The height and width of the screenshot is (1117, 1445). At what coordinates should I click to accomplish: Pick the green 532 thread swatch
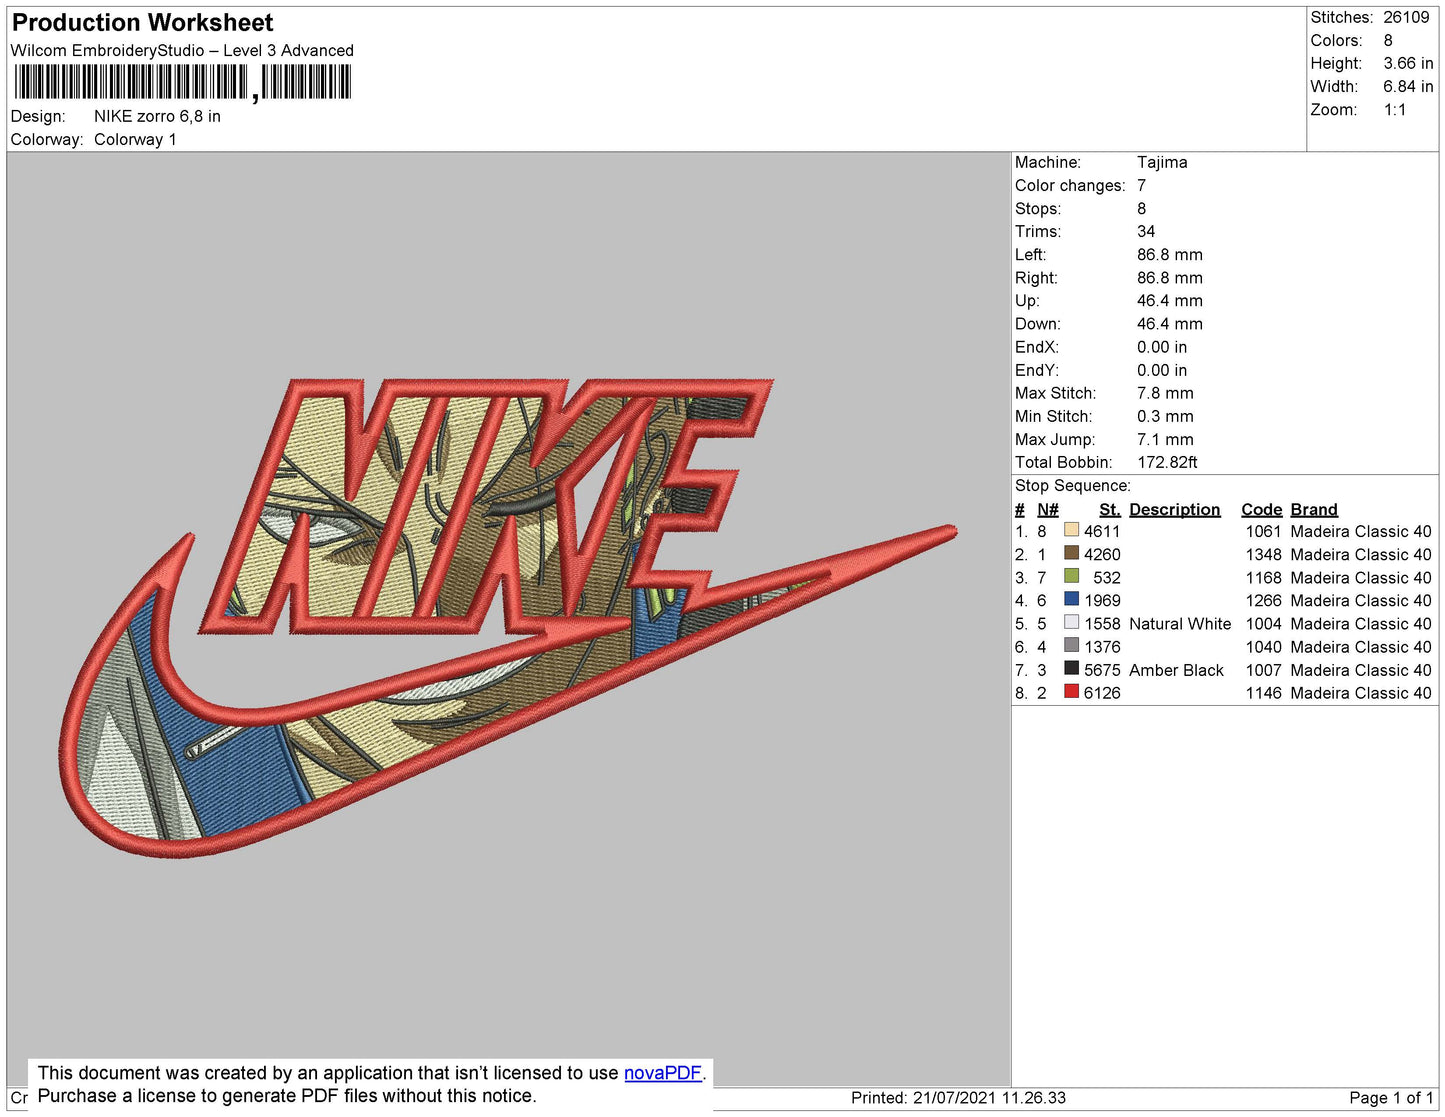[1071, 576]
